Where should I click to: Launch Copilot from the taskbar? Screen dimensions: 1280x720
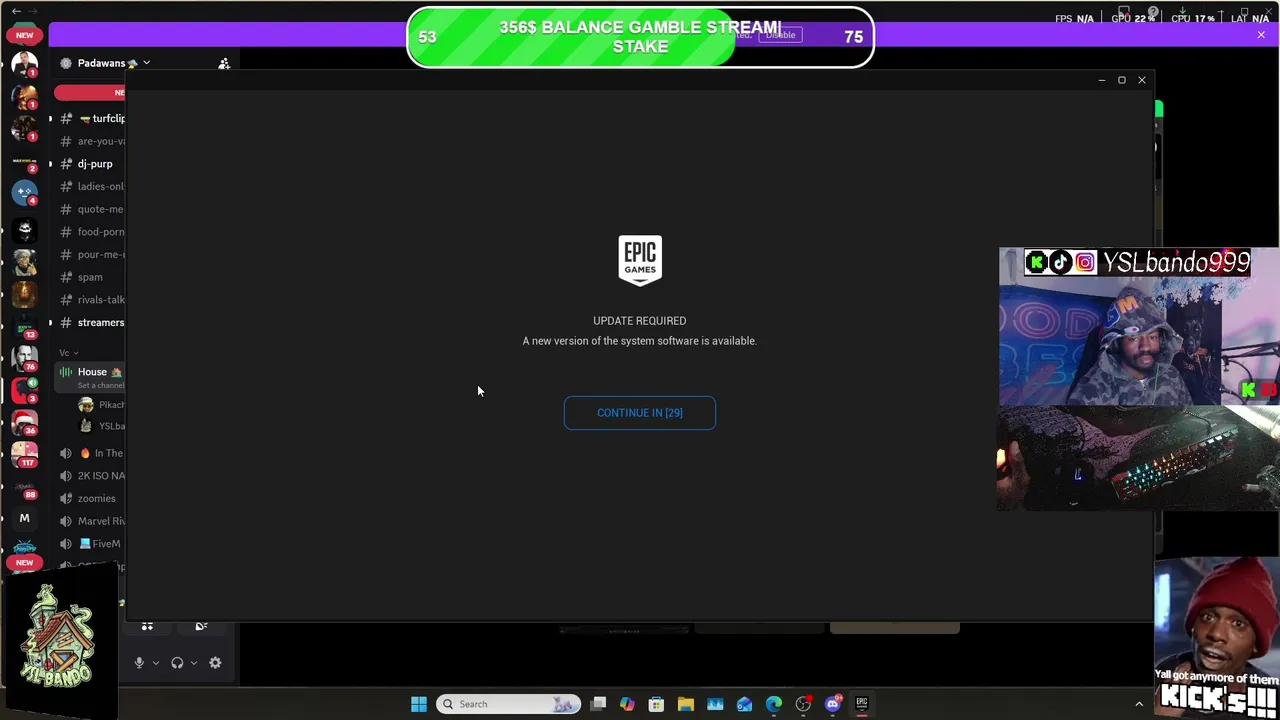pos(627,704)
